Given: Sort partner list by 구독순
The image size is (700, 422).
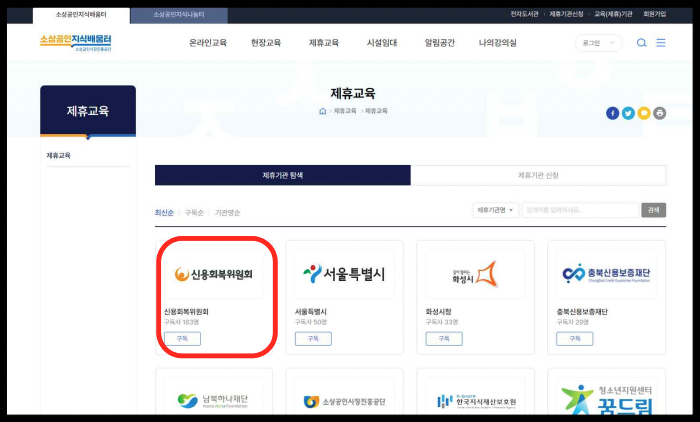Looking at the screenshot, I should pyautogui.click(x=194, y=213).
